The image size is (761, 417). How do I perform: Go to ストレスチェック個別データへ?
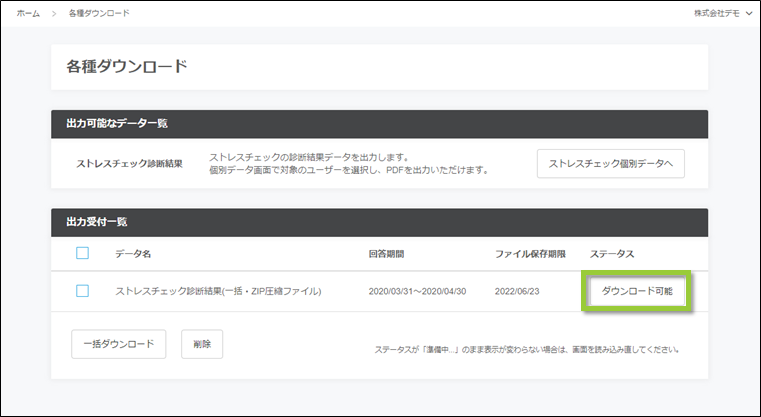610,163
